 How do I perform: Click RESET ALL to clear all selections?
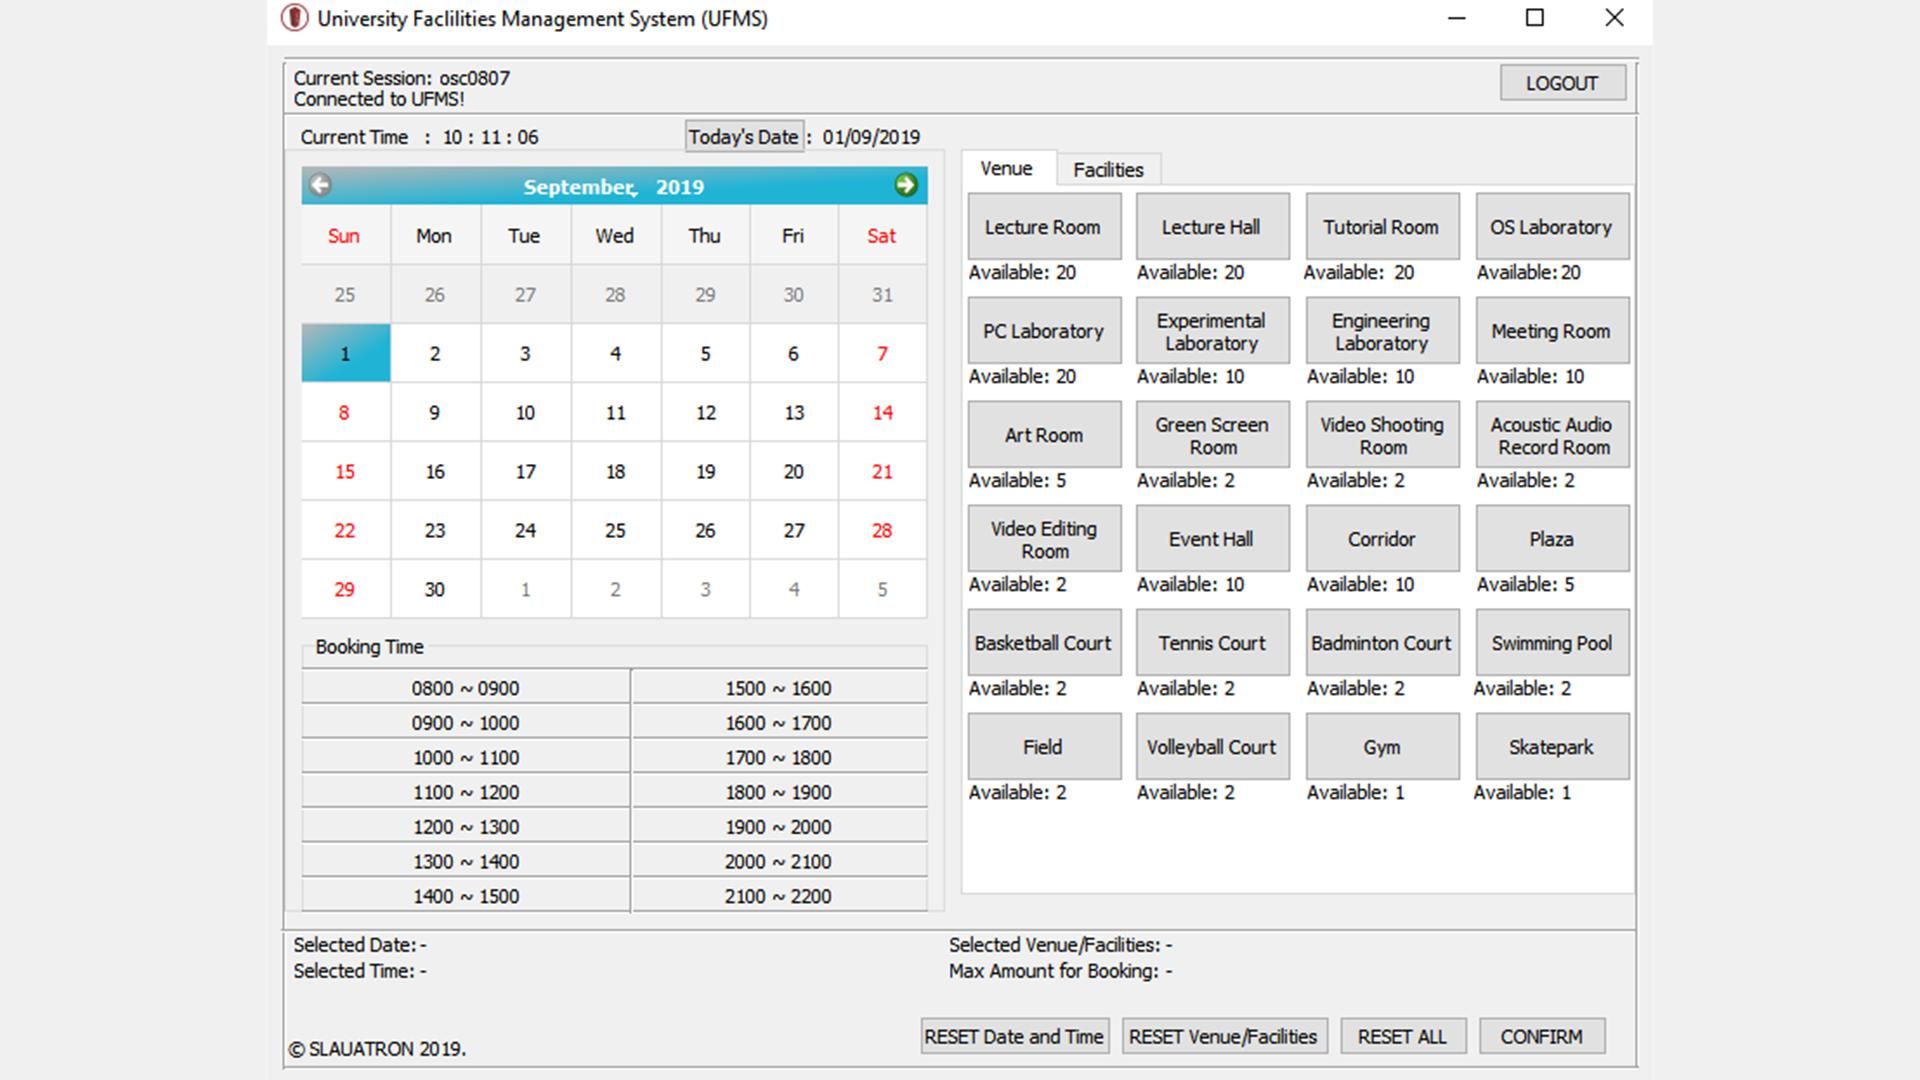point(1404,1036)
